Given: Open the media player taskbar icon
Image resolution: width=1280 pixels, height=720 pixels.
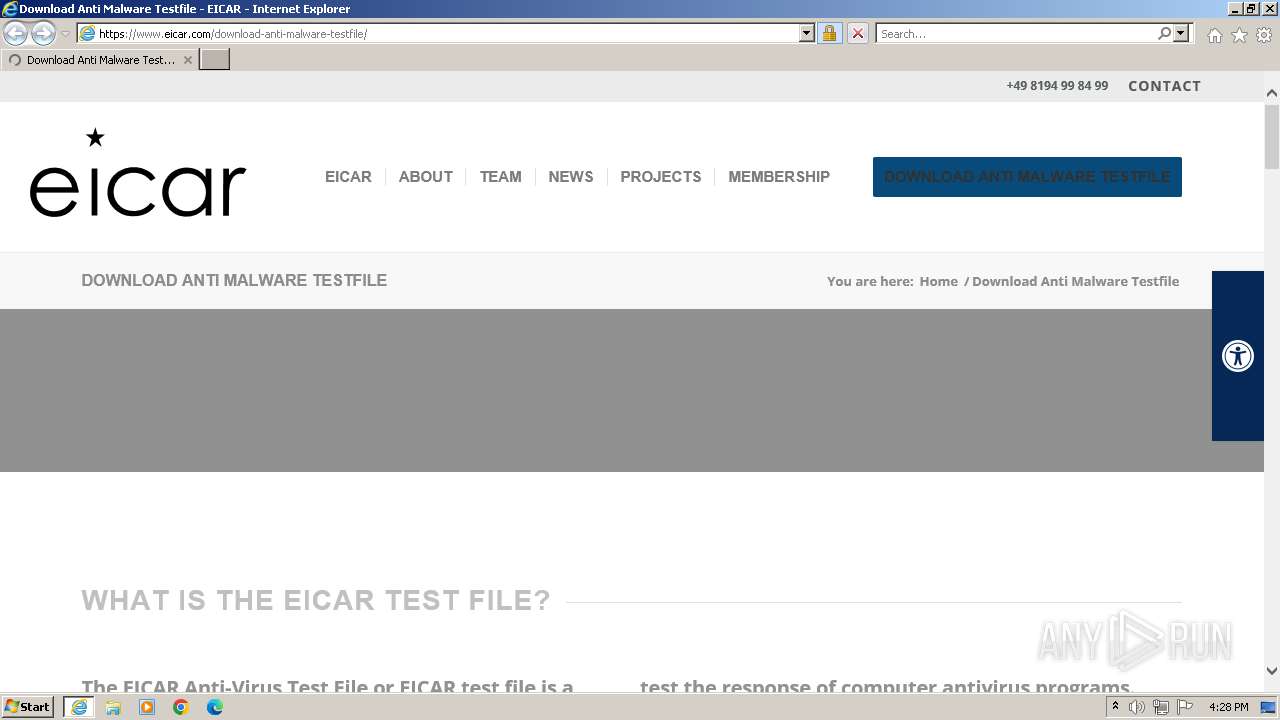Looking at the screenshot, I should [x=147, y=707].
